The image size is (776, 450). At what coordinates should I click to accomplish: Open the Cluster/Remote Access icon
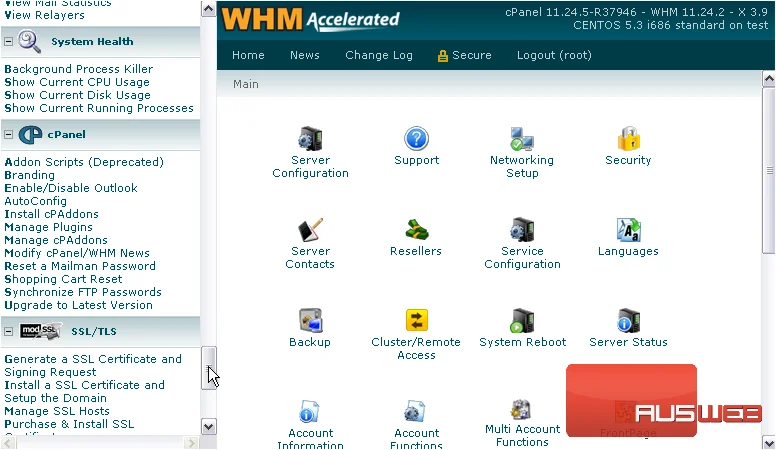tap(416, 320)
